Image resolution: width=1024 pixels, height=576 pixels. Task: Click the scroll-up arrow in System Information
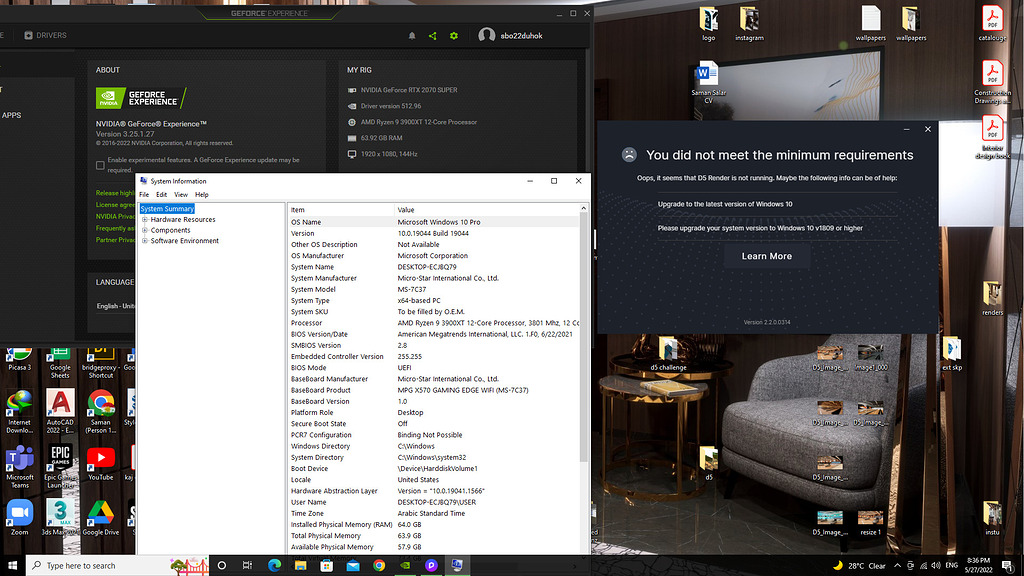(x=584, y=209)
